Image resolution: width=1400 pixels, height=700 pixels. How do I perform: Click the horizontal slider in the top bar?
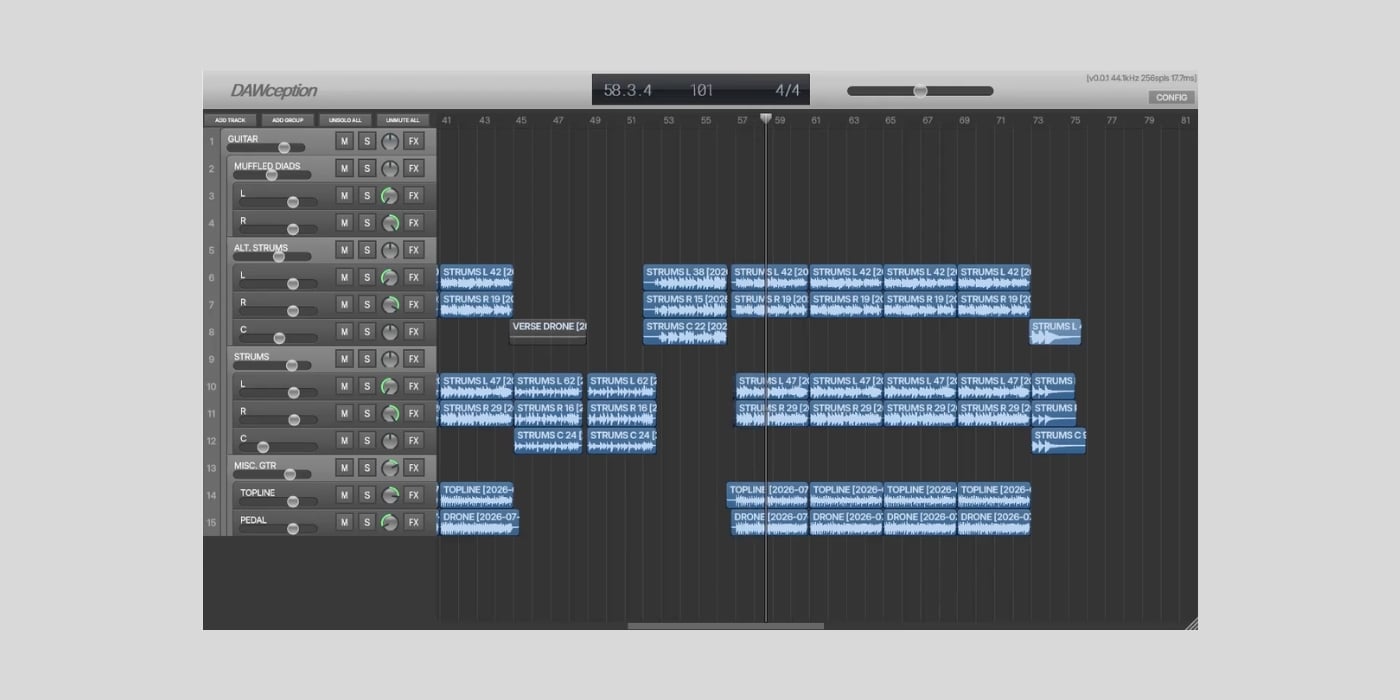(920, 91)
